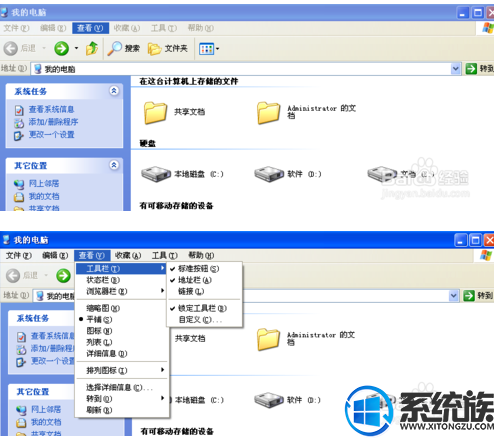Select 软件 (D:) drive icon in upper window
The height and width of the screenshot is (439, 494).
coord(269,174)
